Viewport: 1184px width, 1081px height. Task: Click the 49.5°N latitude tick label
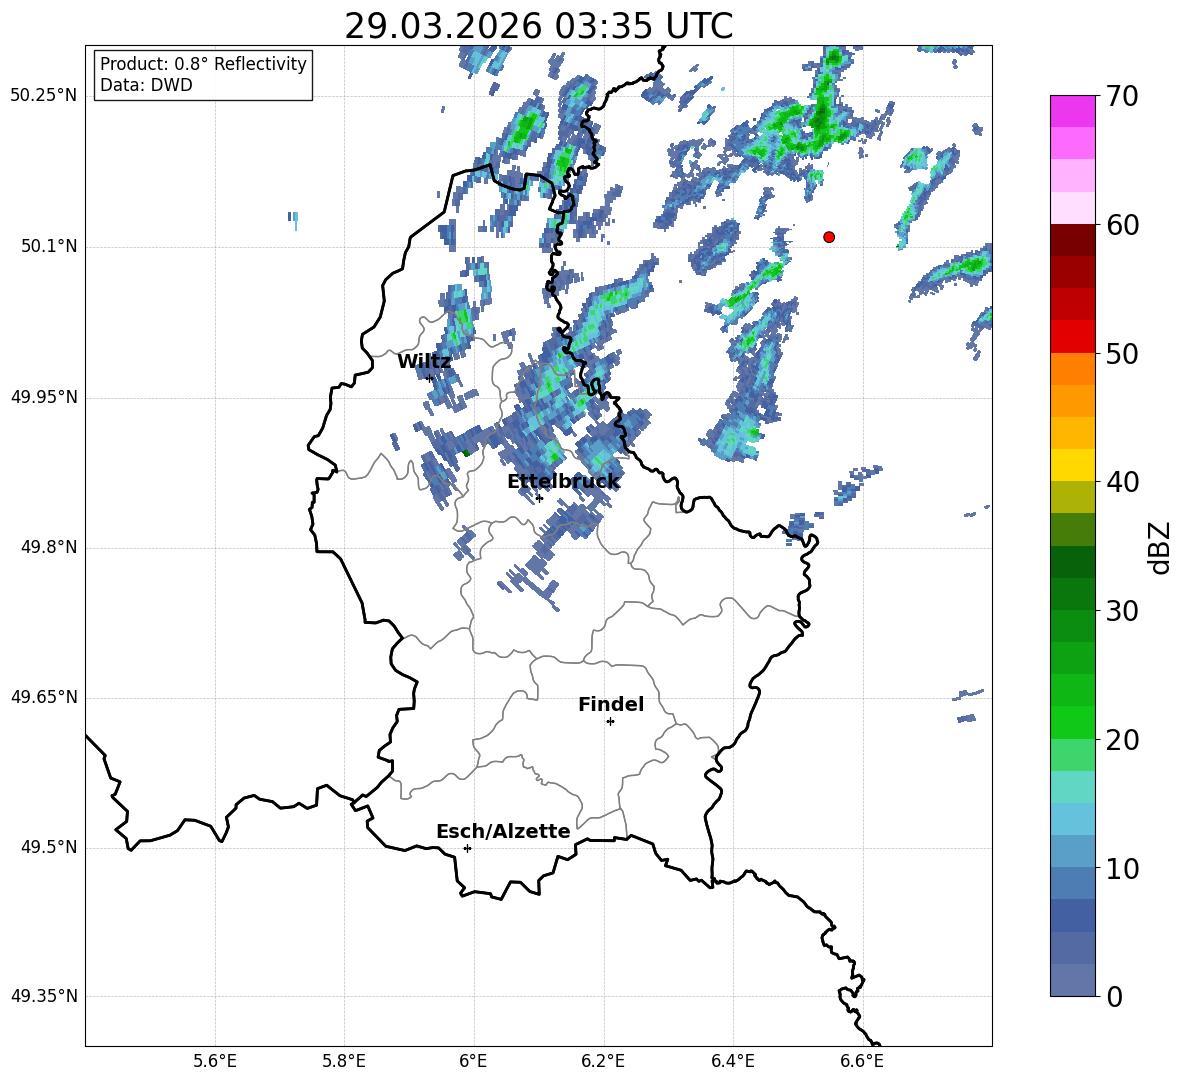[x=49, y=847]
